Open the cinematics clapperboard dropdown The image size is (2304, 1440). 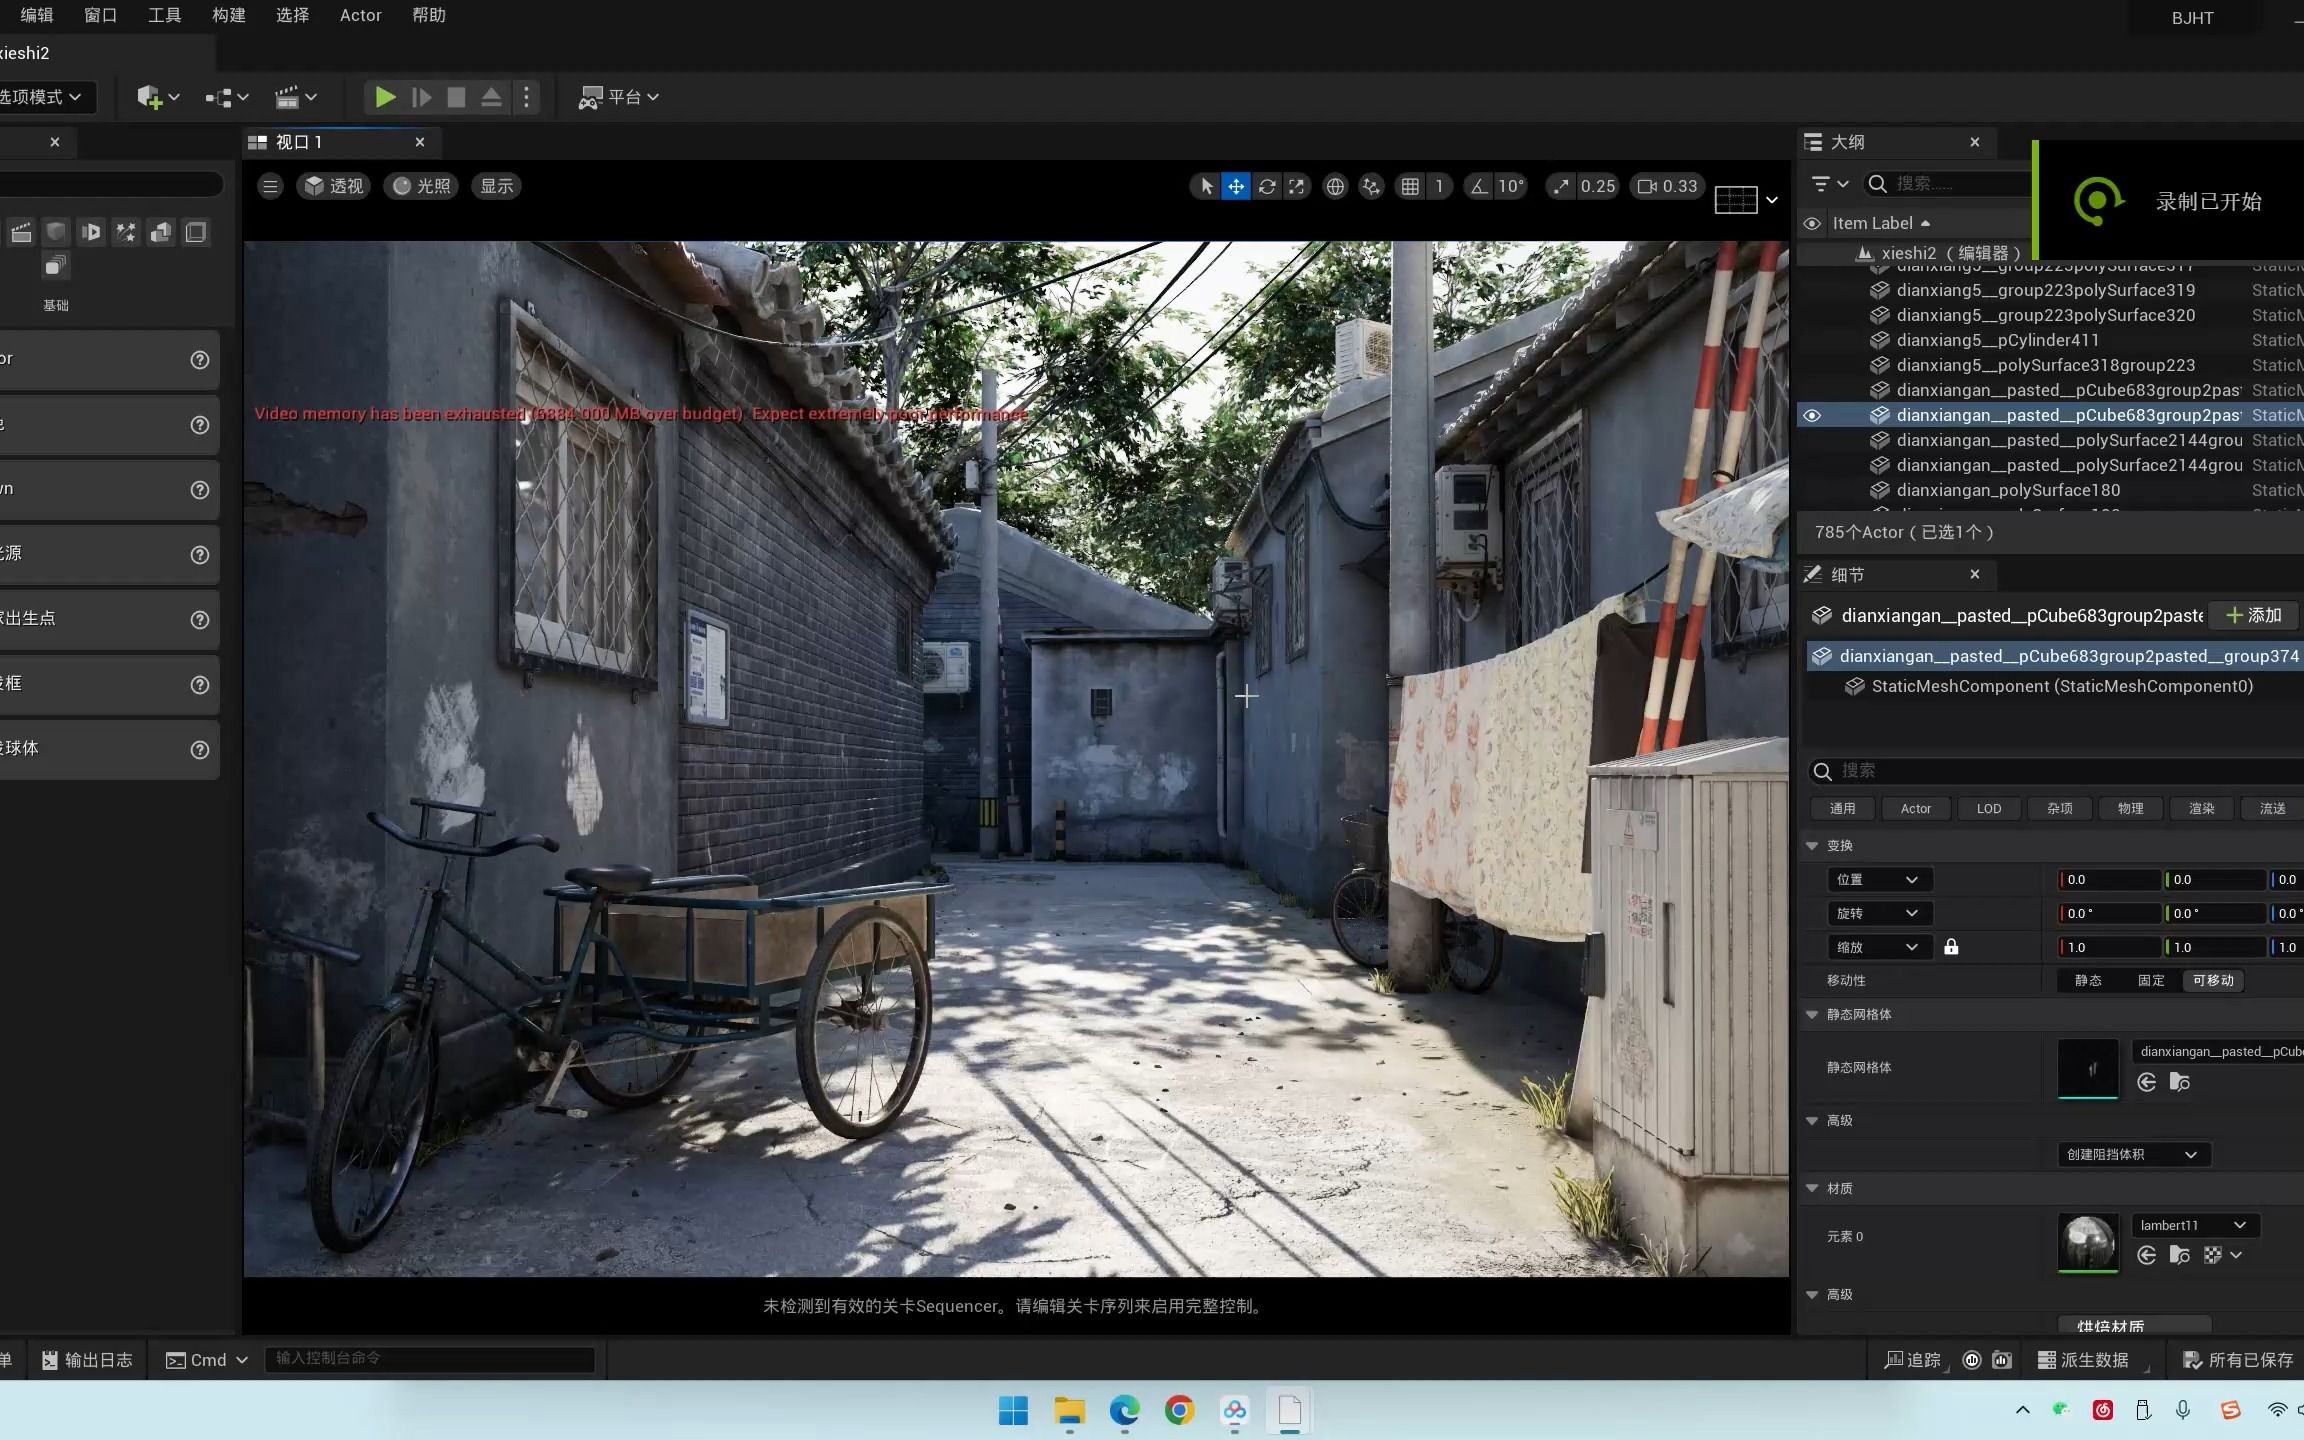click(x=295, y=97)
